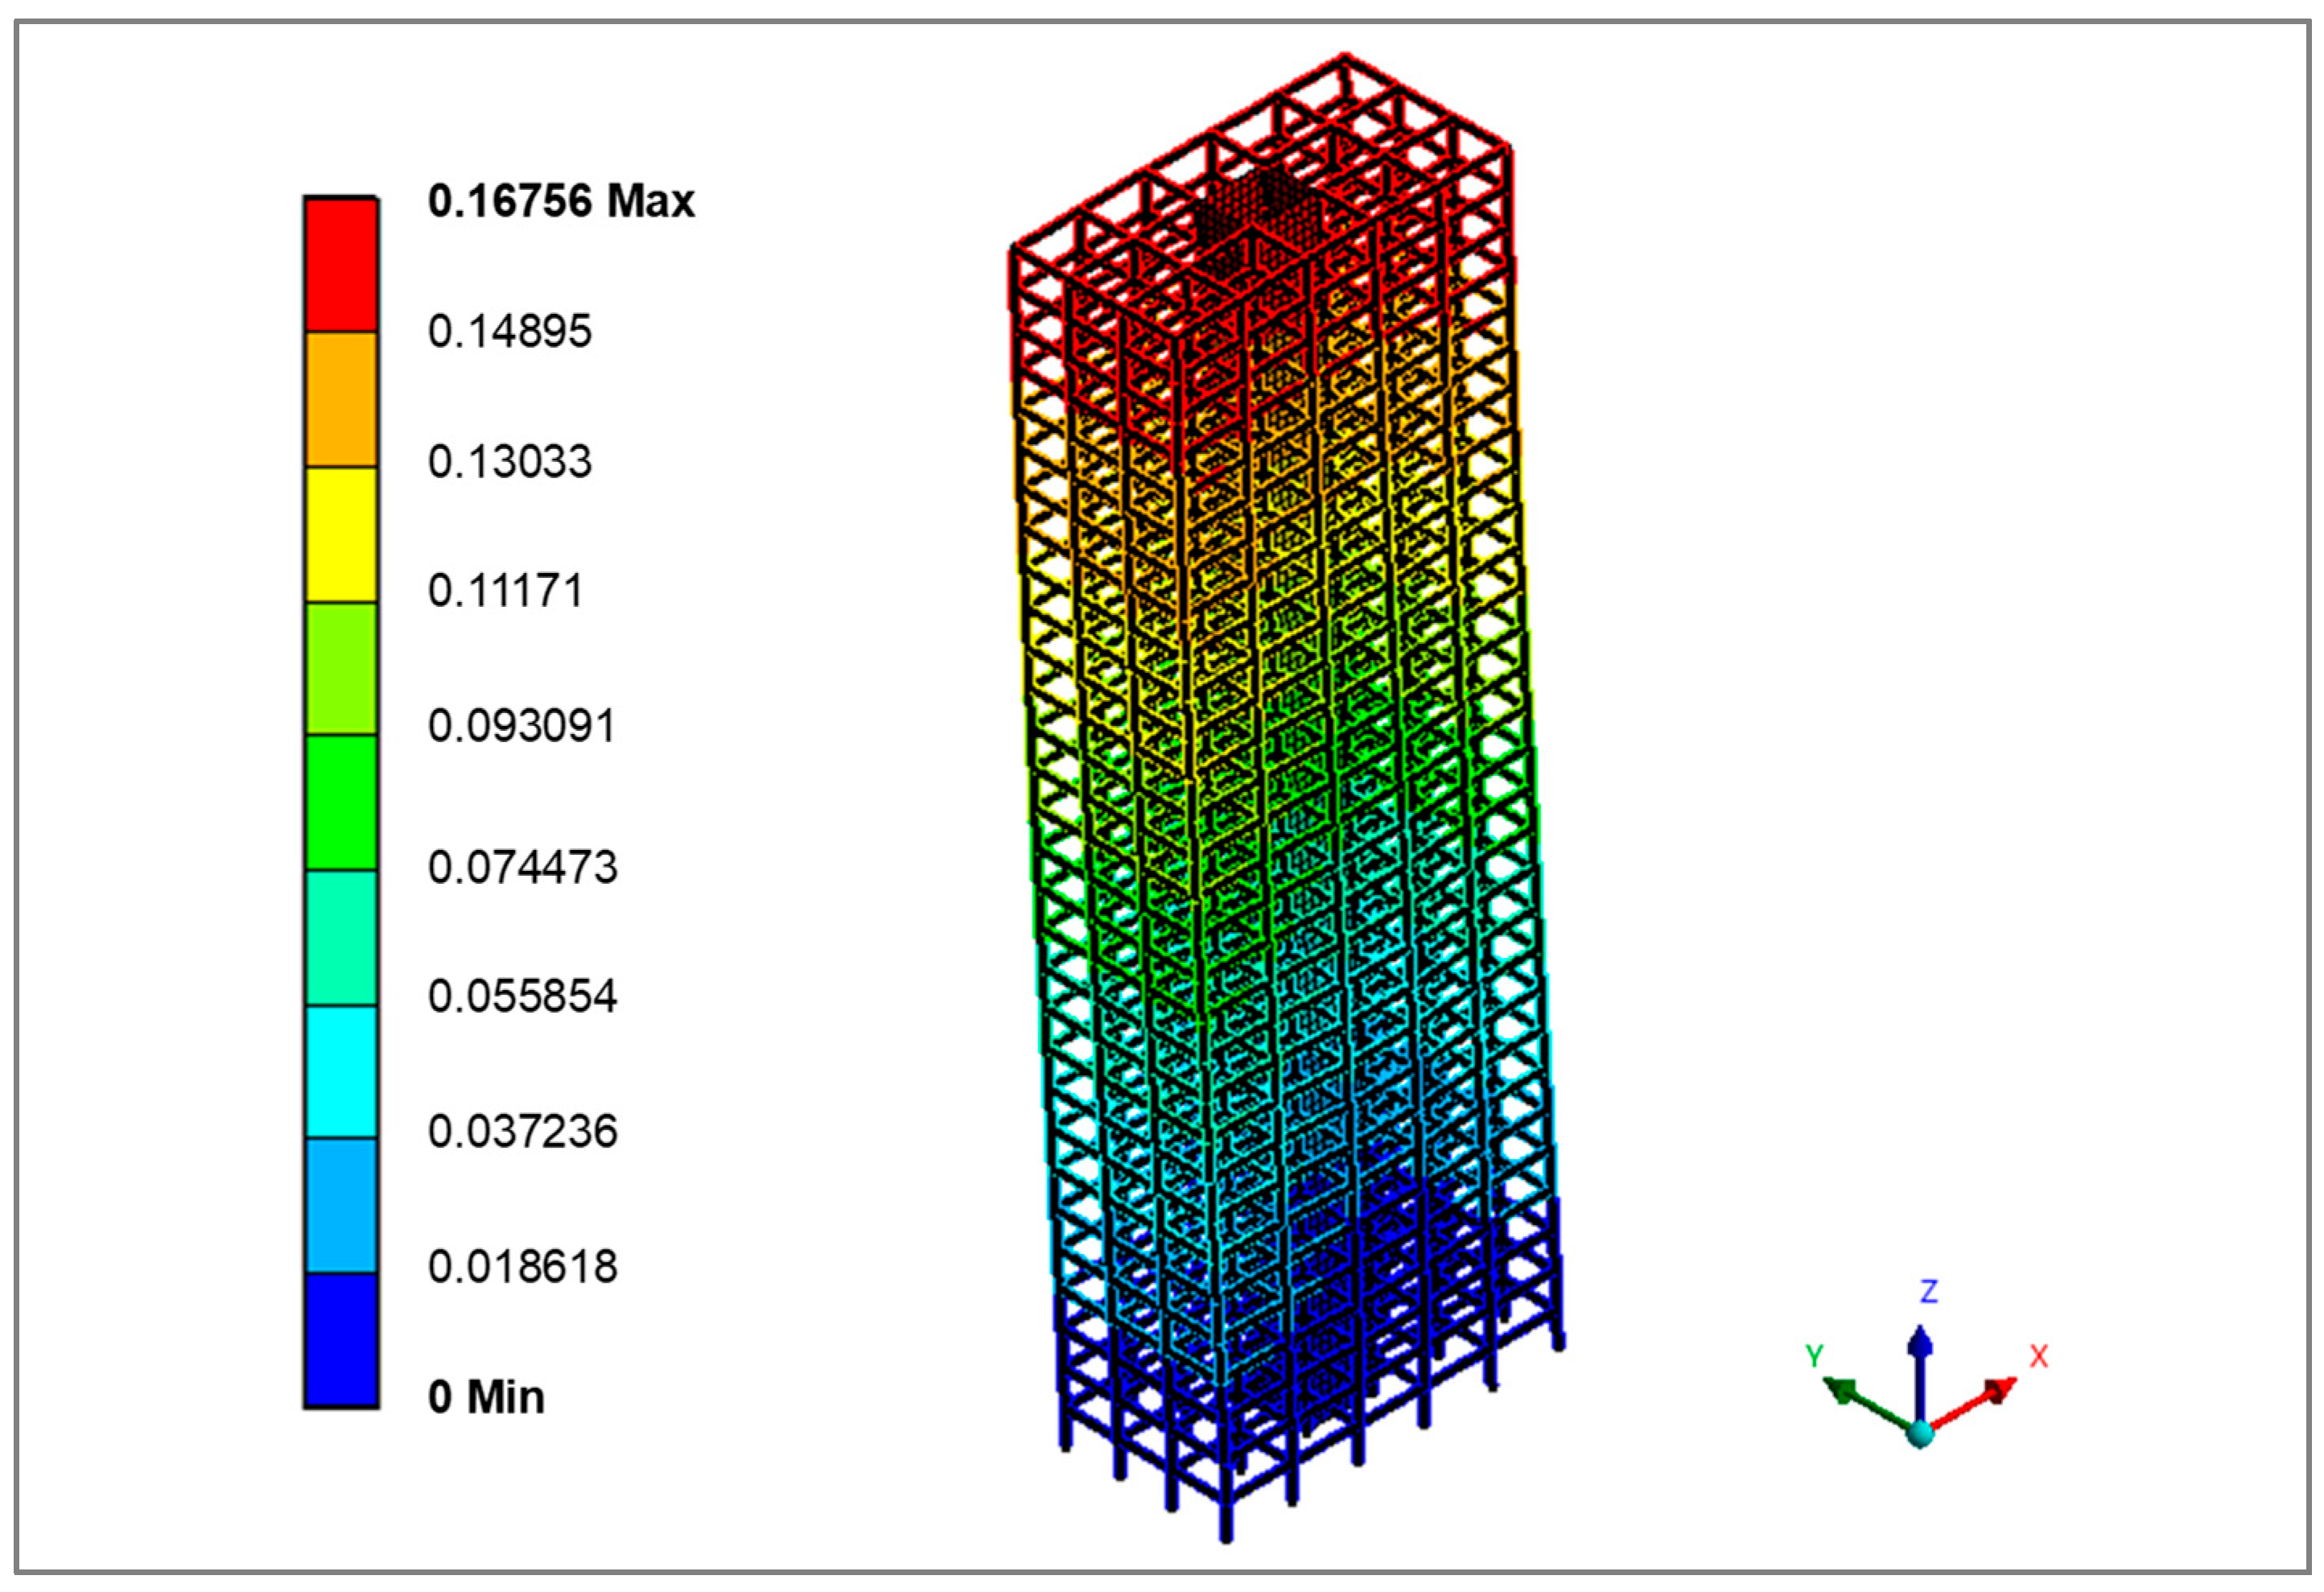Click the 0.055854 legend value

[x=523, y=997]
